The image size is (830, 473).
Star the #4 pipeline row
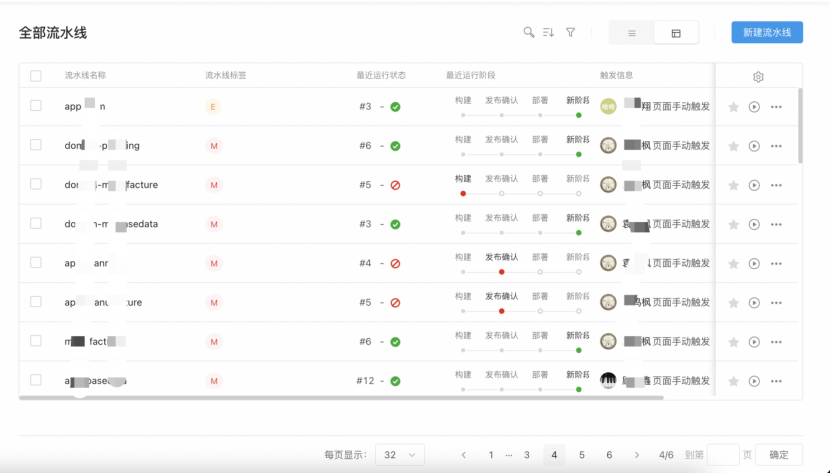733,263
